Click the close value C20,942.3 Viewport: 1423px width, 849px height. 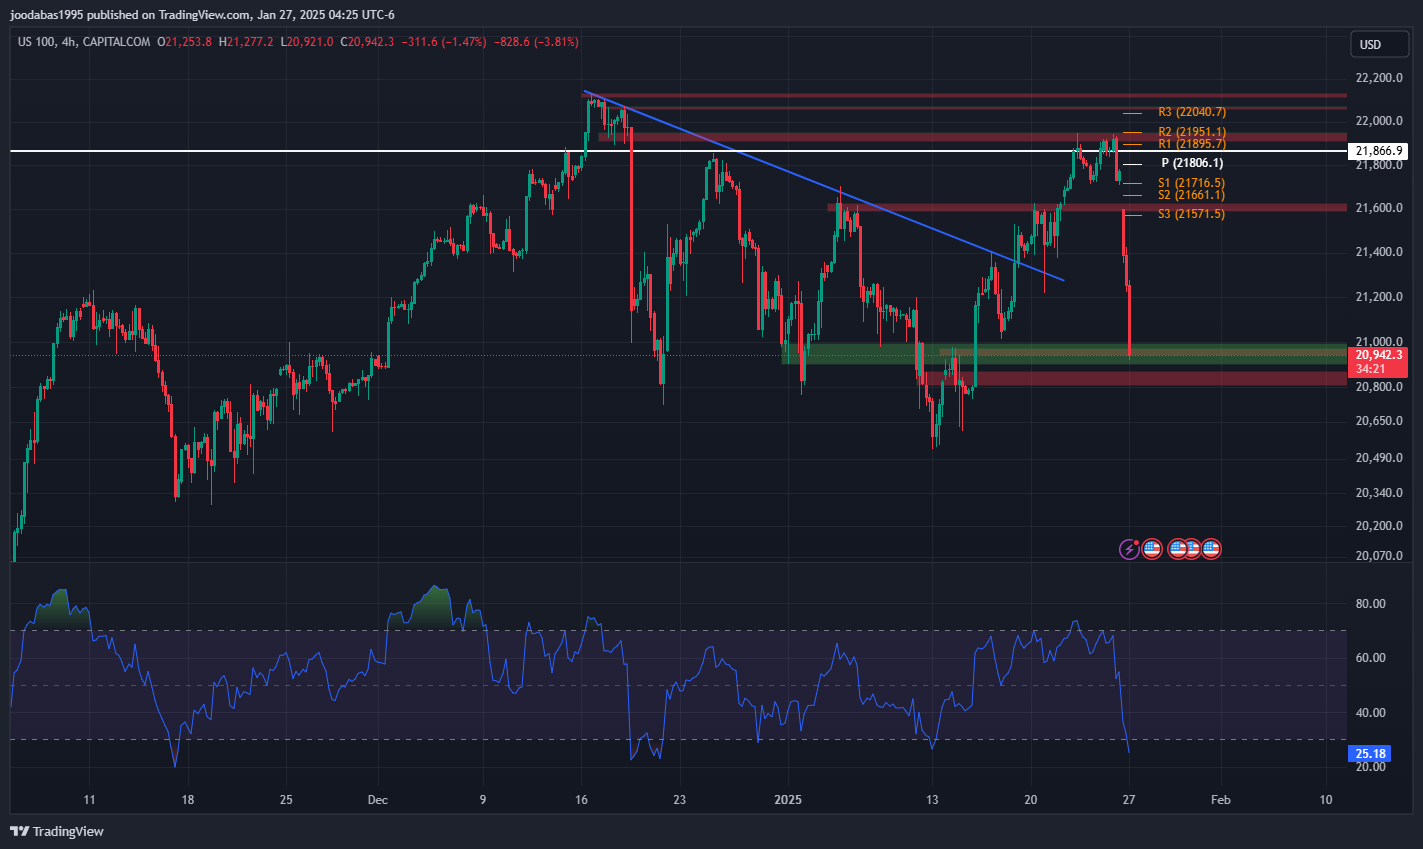pyautogui.click(x=367, y=42)
